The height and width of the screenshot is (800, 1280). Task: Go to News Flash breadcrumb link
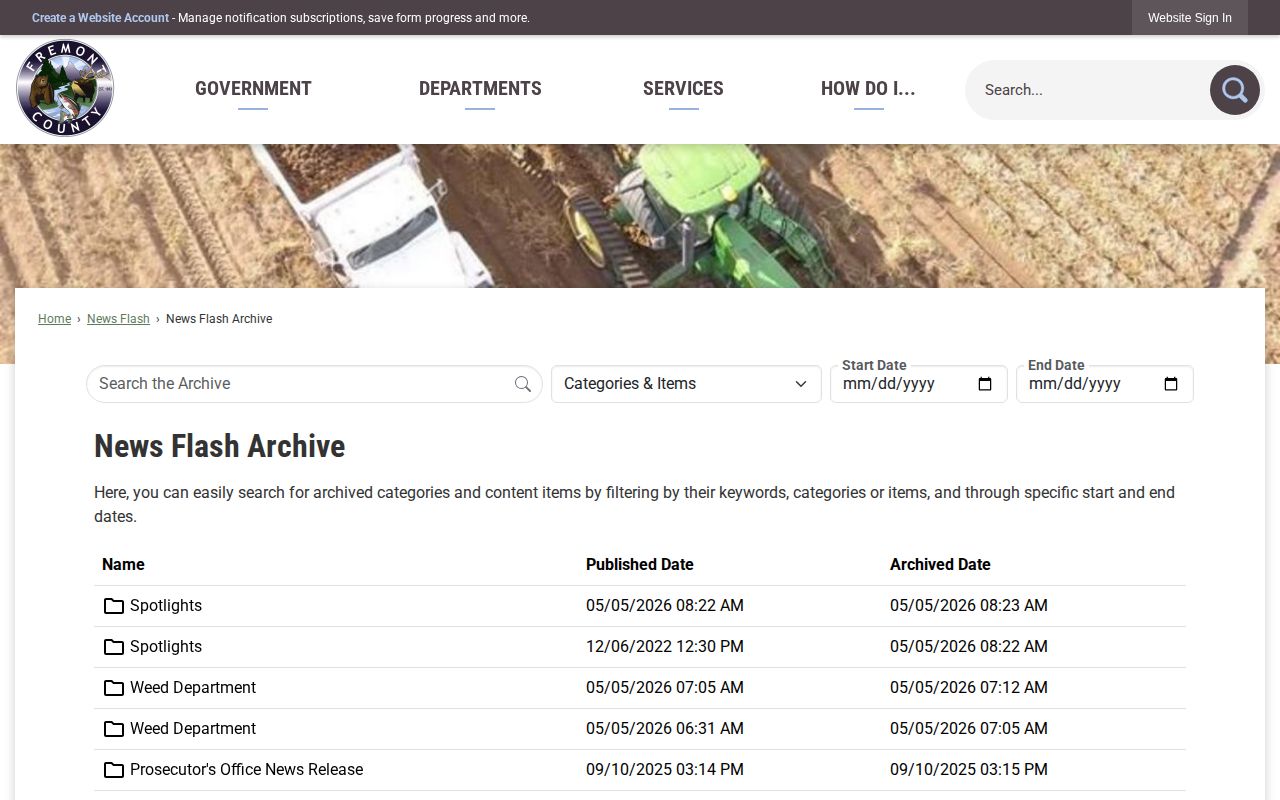[118, 319]
